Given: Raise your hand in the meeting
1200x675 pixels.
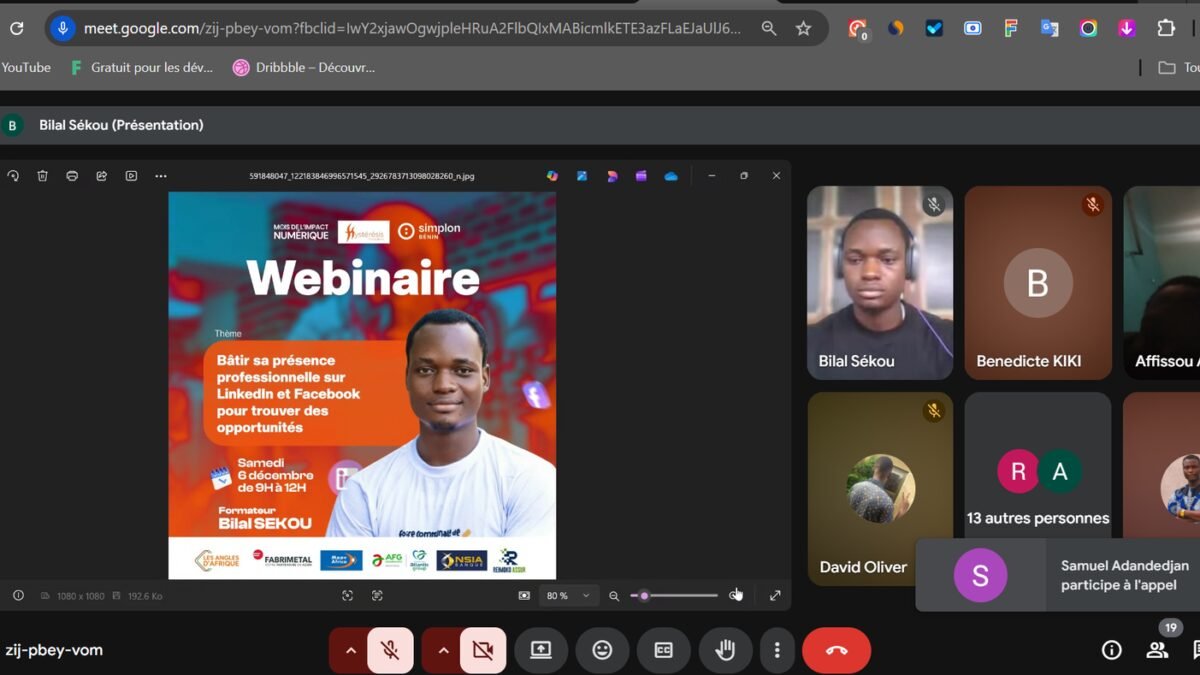Looking at the screenshot, I should [725, 650].
